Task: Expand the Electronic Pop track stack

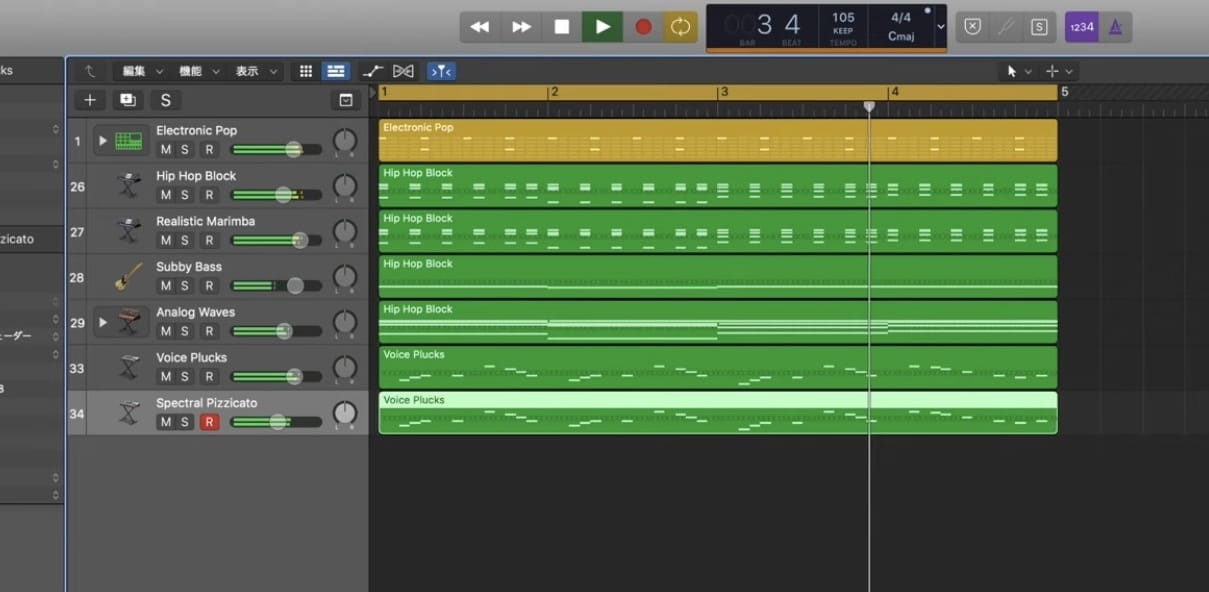Action: (x=102, y=141)
